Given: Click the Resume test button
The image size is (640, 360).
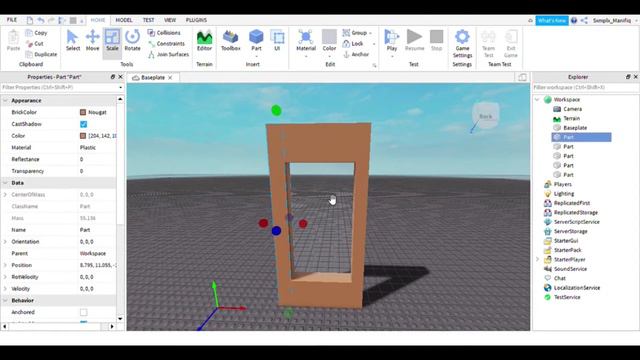Looking at the screenshot, I should (x=414, y=40).
